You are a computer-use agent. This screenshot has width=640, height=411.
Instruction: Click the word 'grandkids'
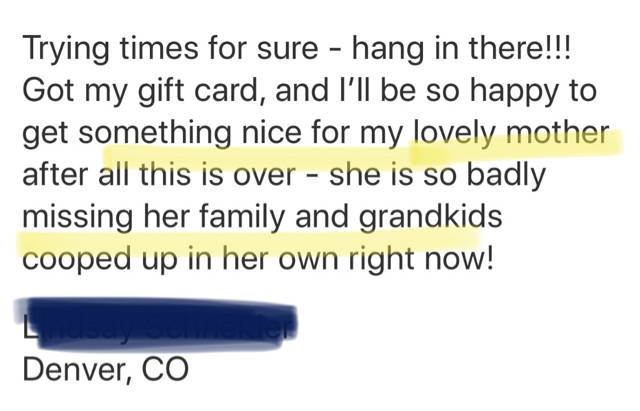431,217
